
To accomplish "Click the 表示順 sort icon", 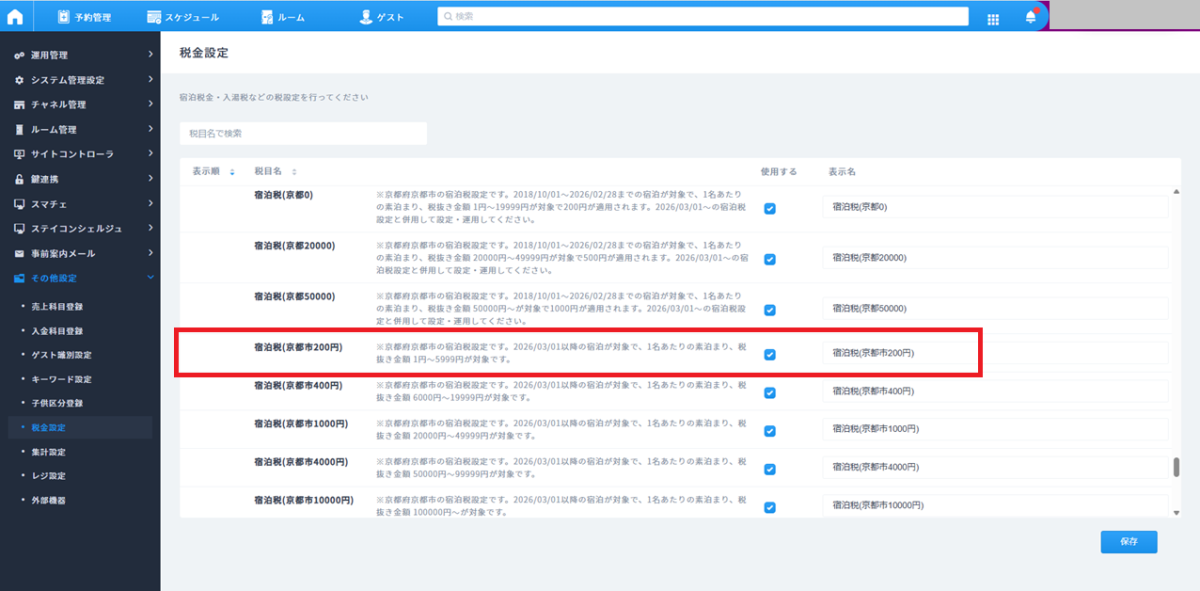I will click(x=232, y=172).
